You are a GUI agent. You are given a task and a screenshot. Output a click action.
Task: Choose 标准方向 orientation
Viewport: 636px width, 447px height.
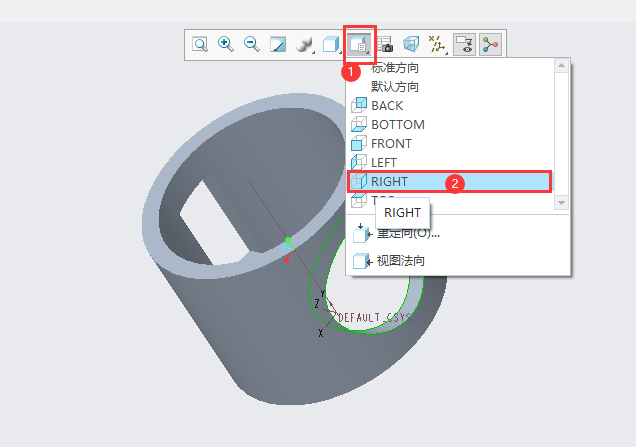coord(395,68)
